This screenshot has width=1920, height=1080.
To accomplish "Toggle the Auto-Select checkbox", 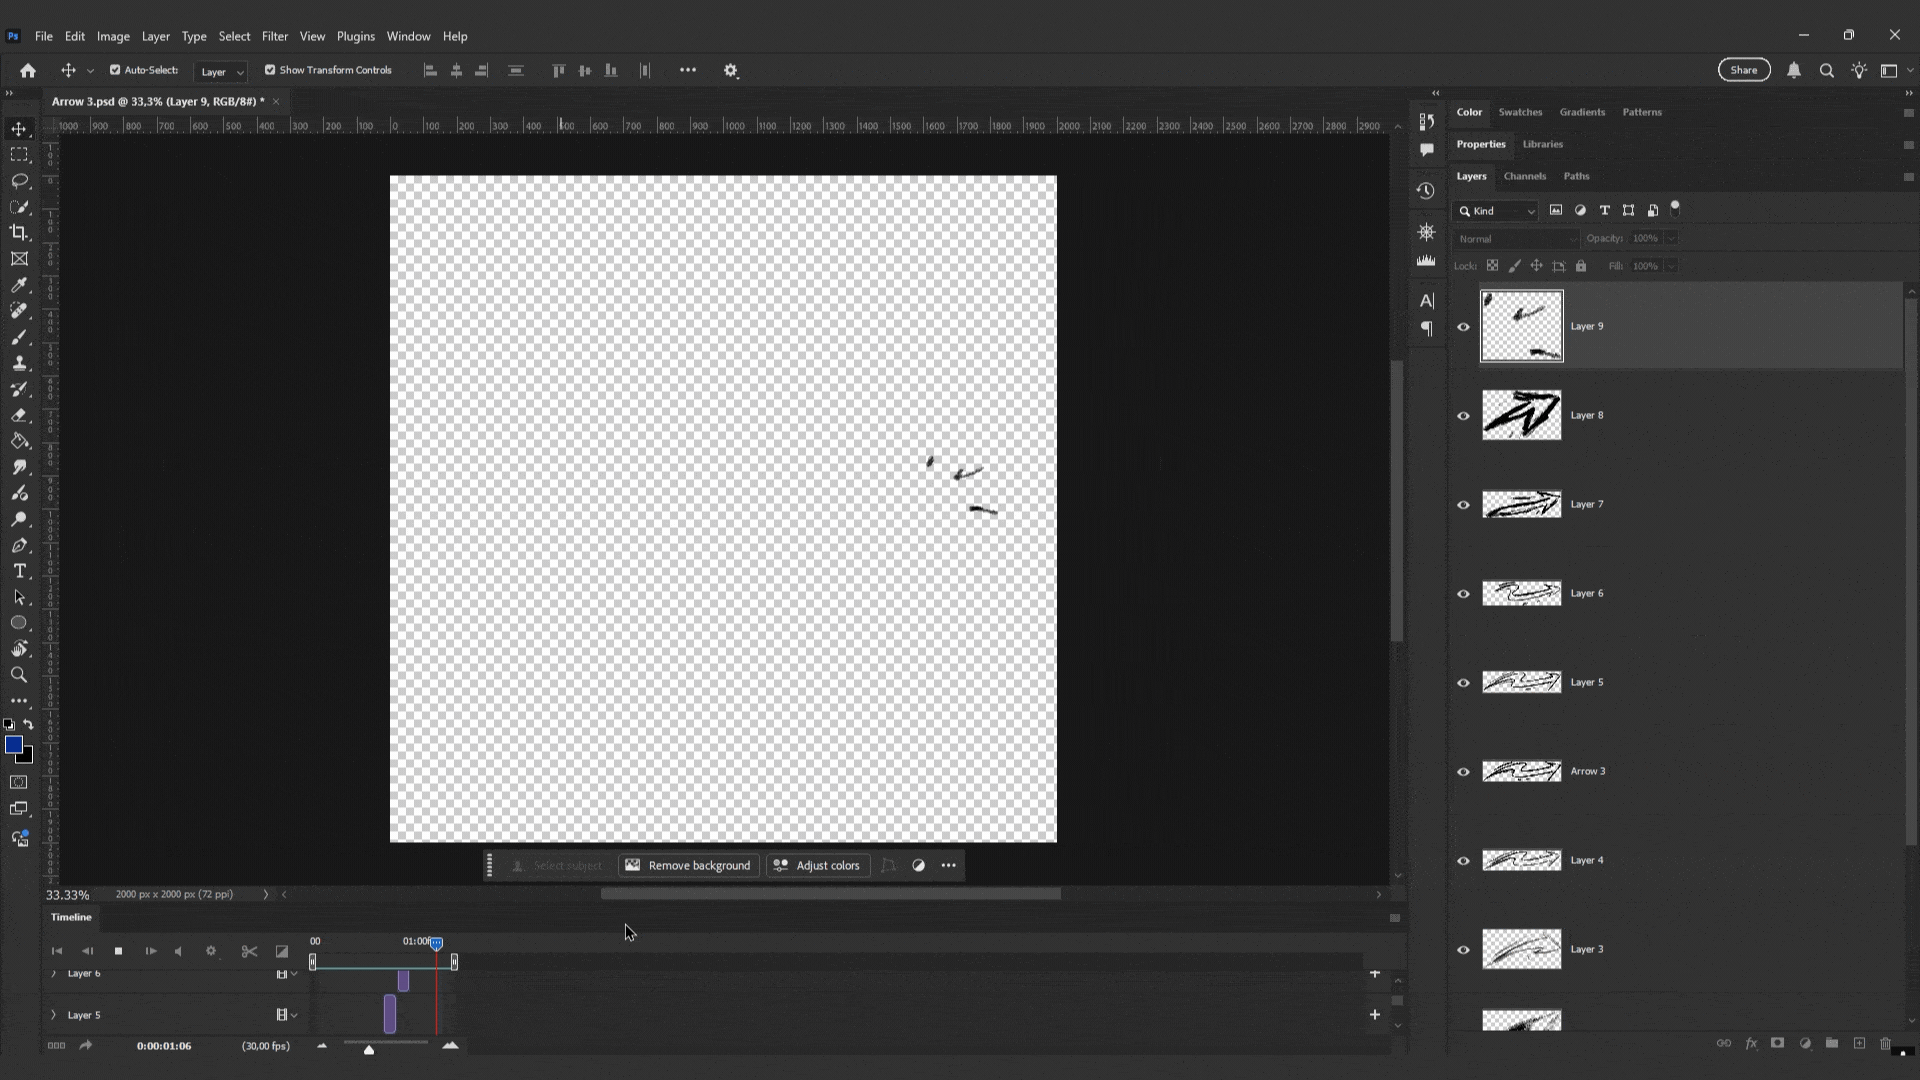I will 115,70.
